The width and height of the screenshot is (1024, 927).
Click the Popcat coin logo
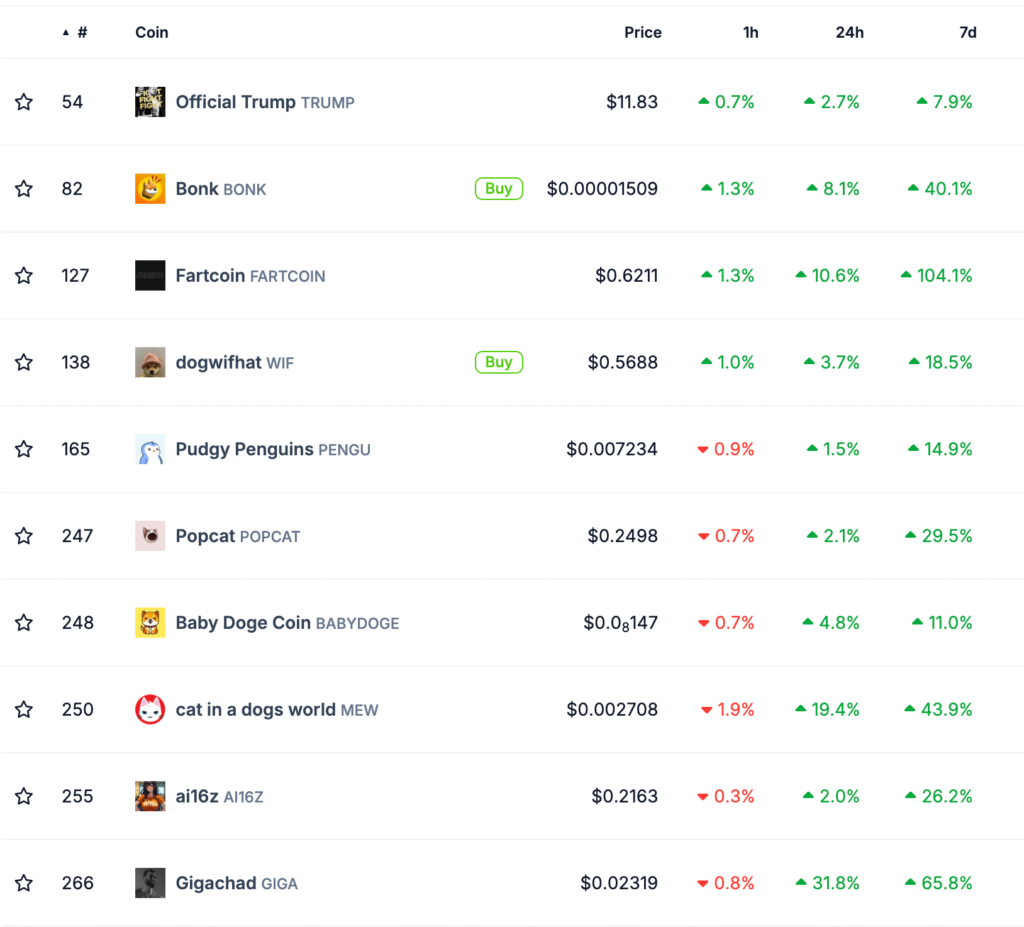[x=150, y=535]
